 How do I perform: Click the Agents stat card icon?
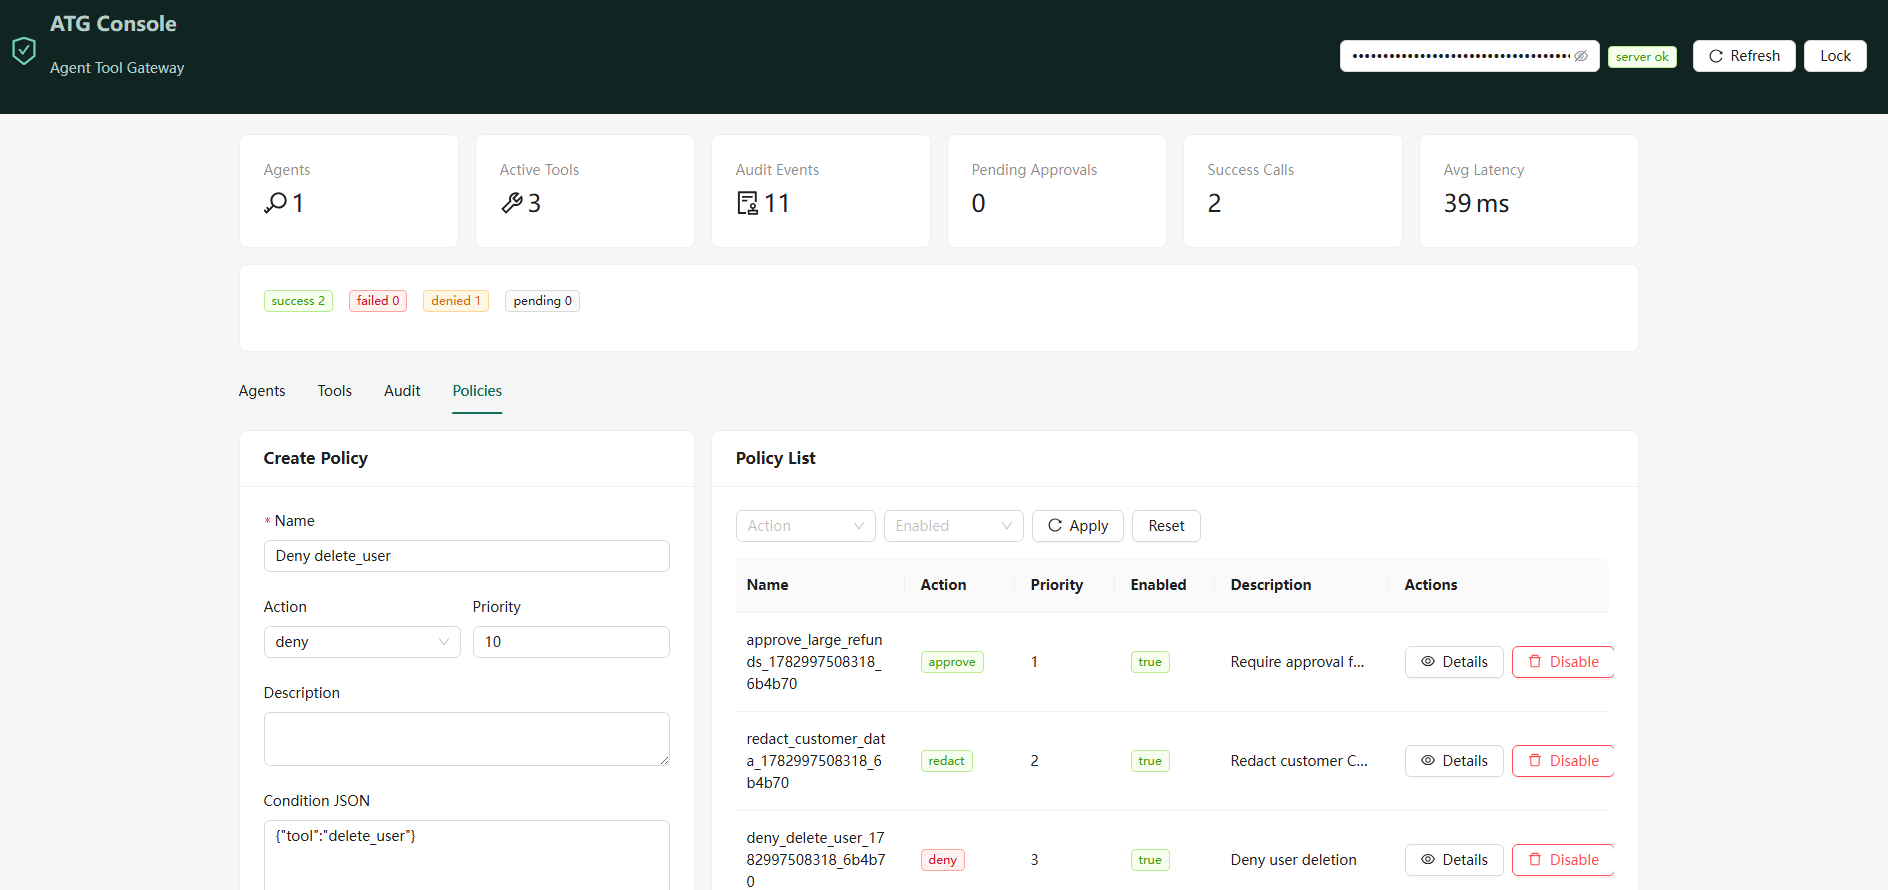275,203
